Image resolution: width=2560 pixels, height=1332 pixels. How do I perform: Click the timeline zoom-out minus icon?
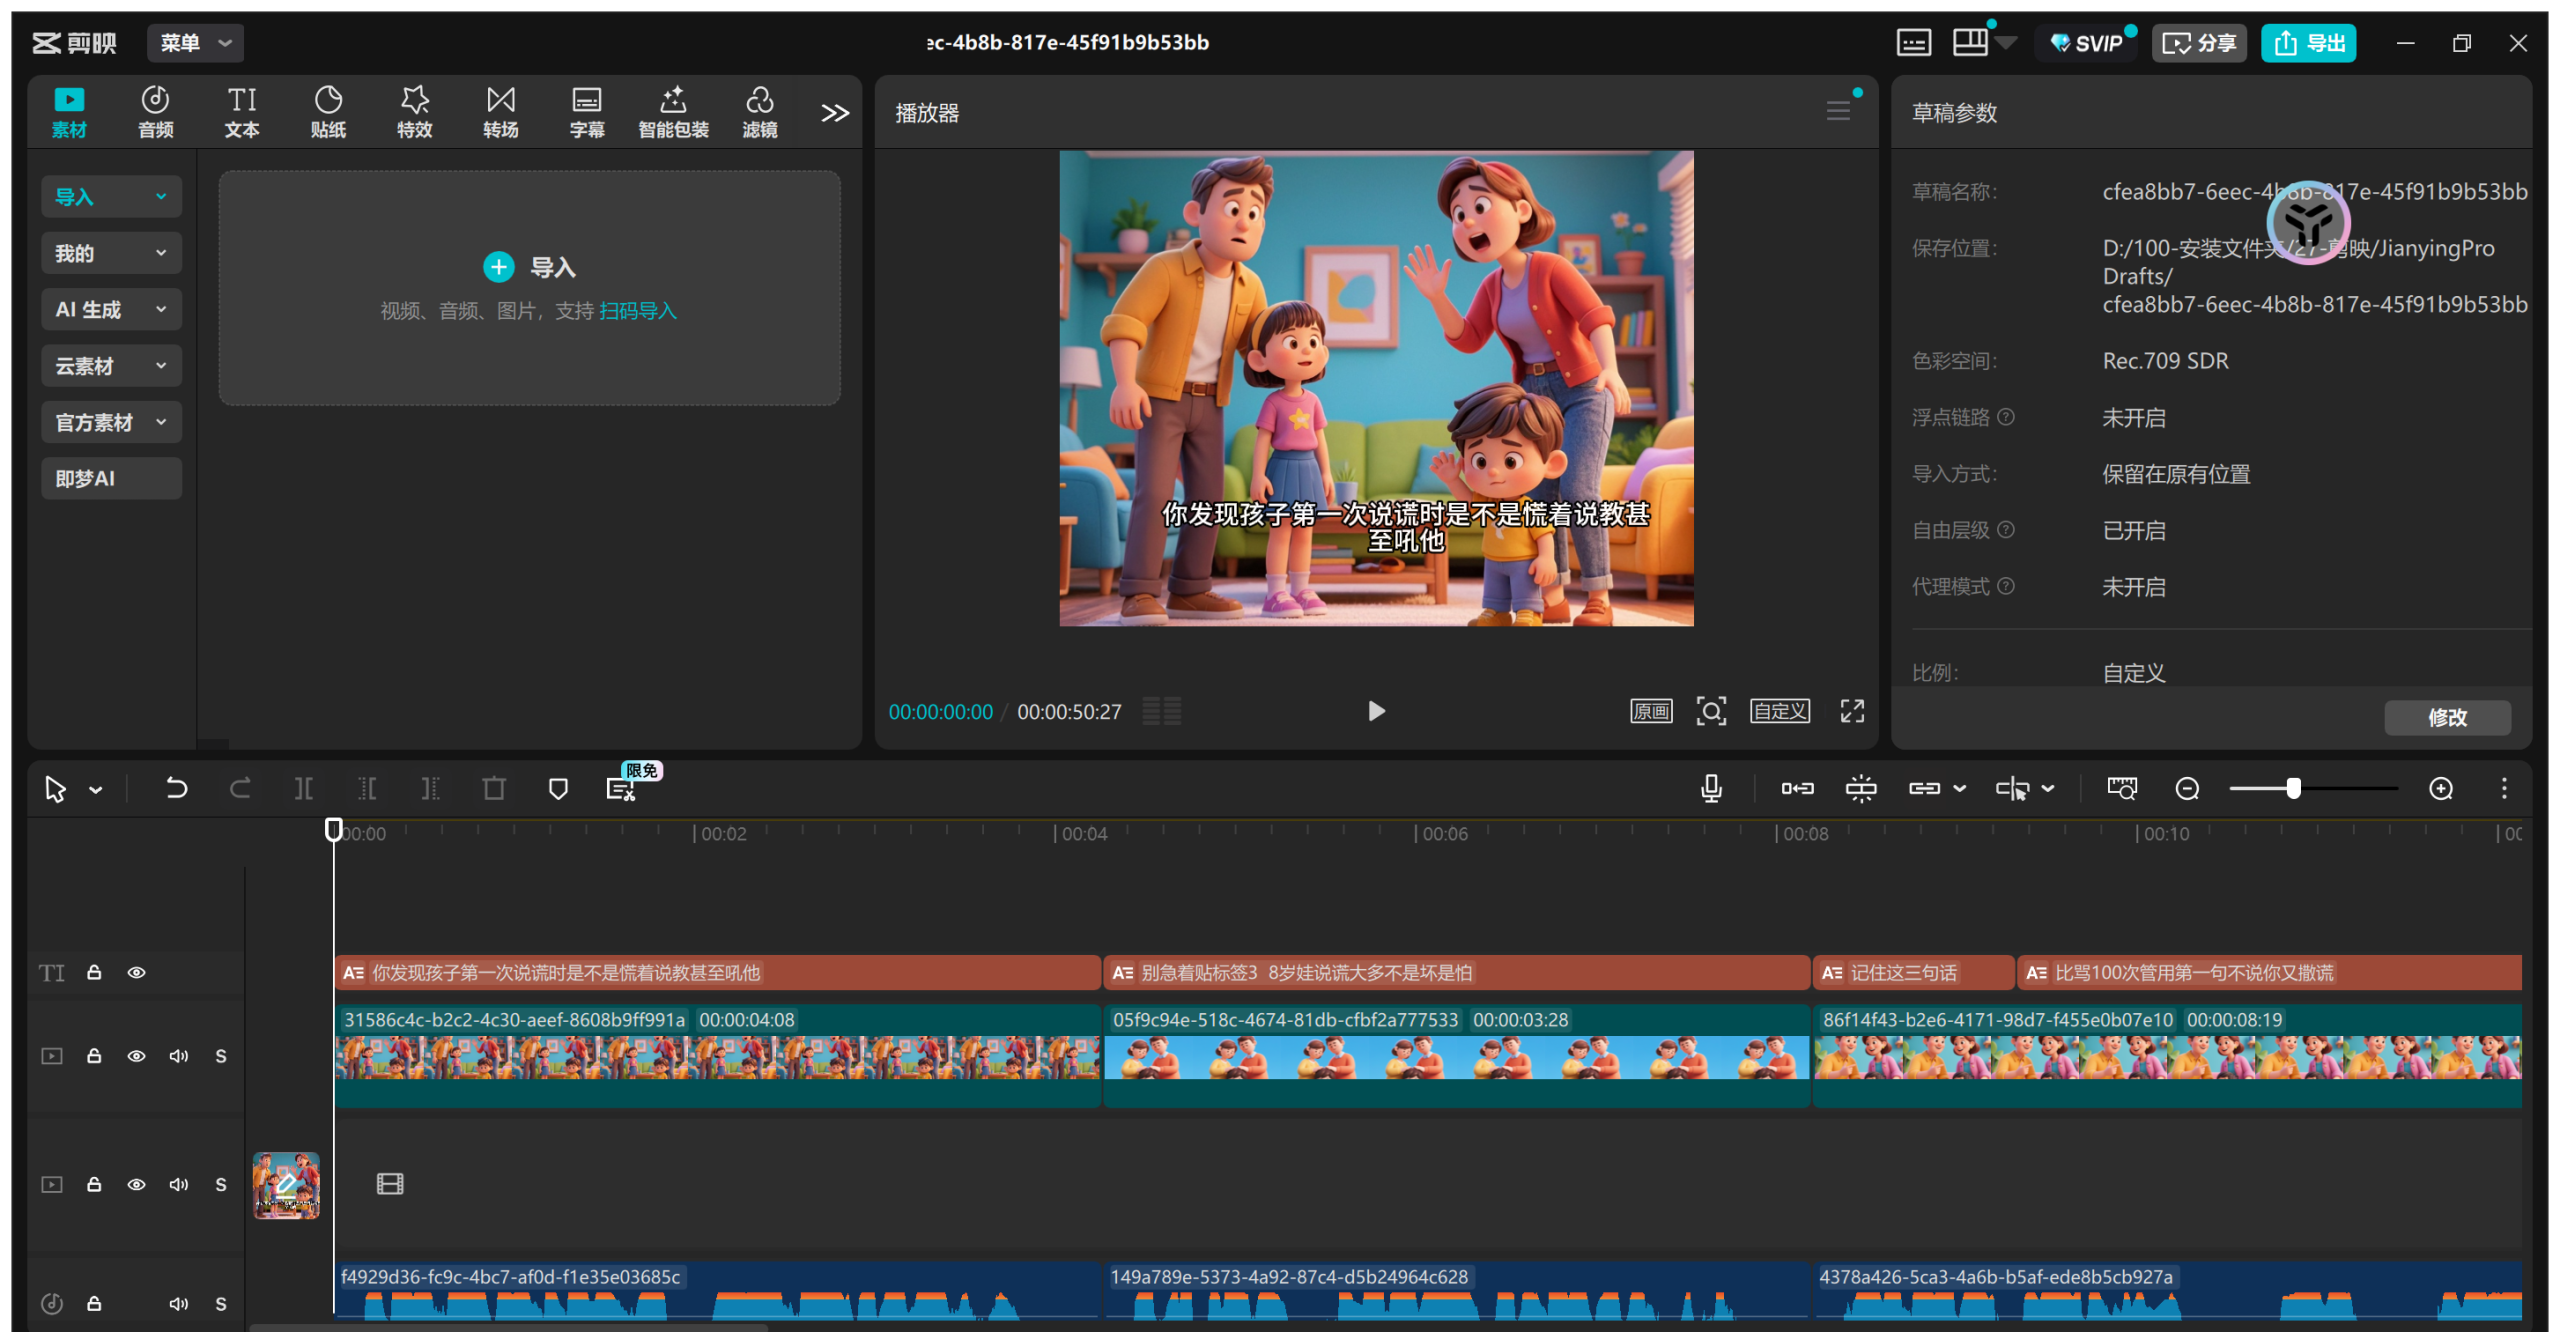pos(2187,789)
